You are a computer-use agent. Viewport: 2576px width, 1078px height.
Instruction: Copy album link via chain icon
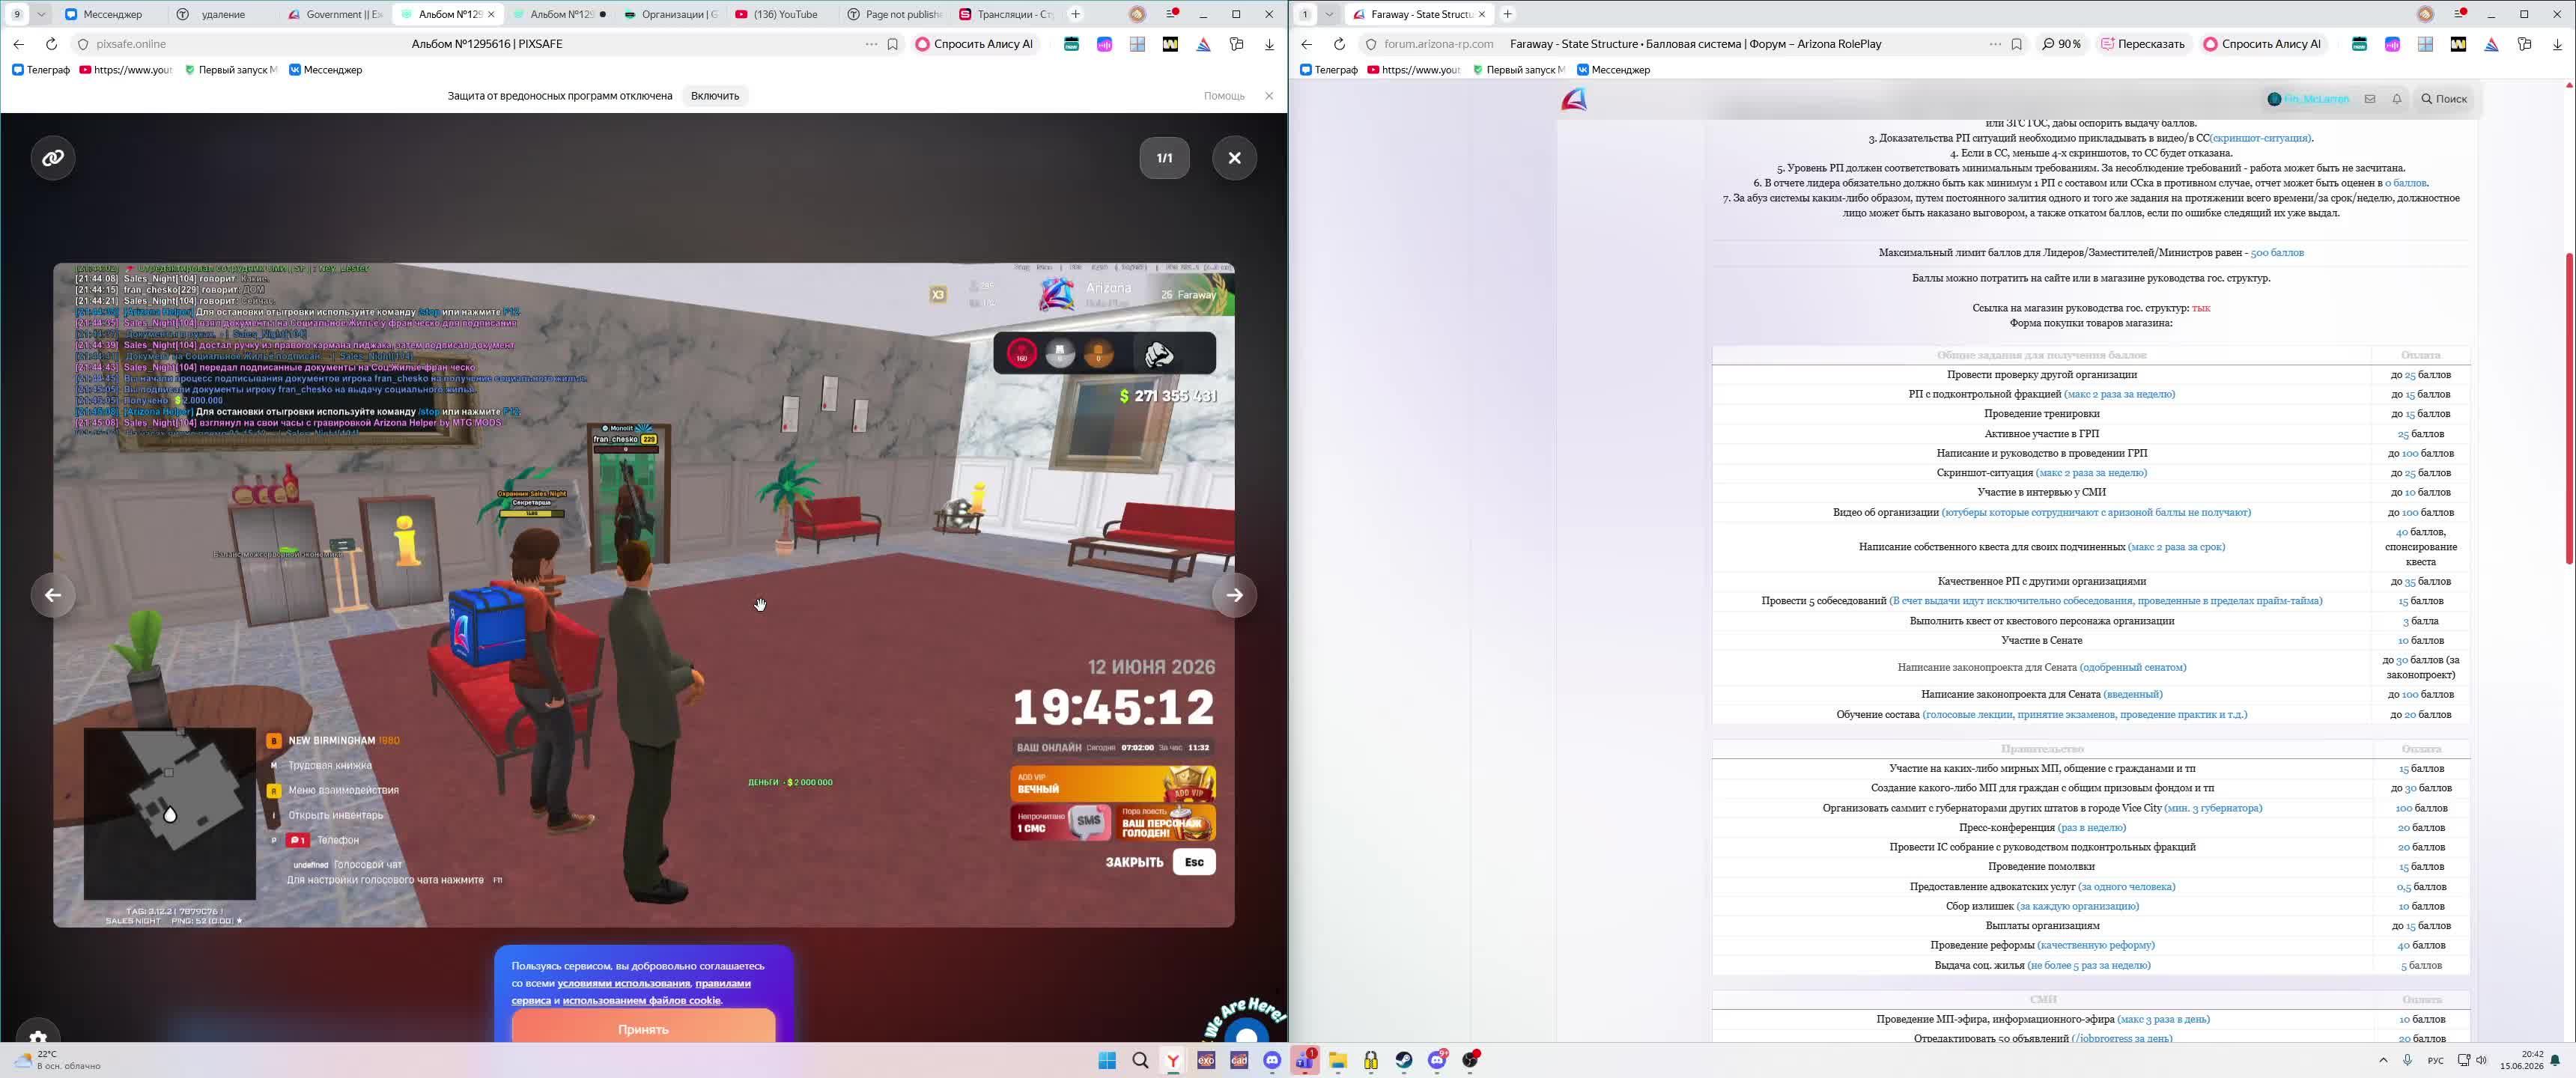click(53, 158)
